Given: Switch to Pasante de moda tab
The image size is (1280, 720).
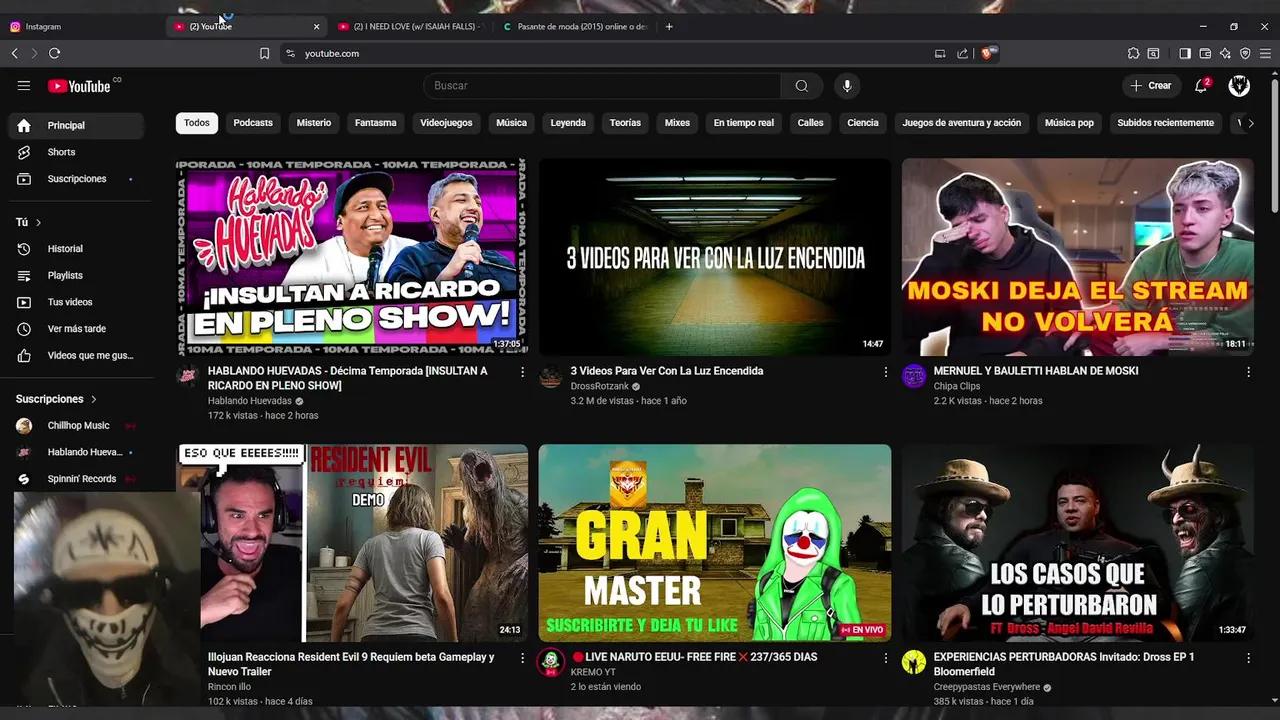Looking at the screenshot, I should coord(575,27).
